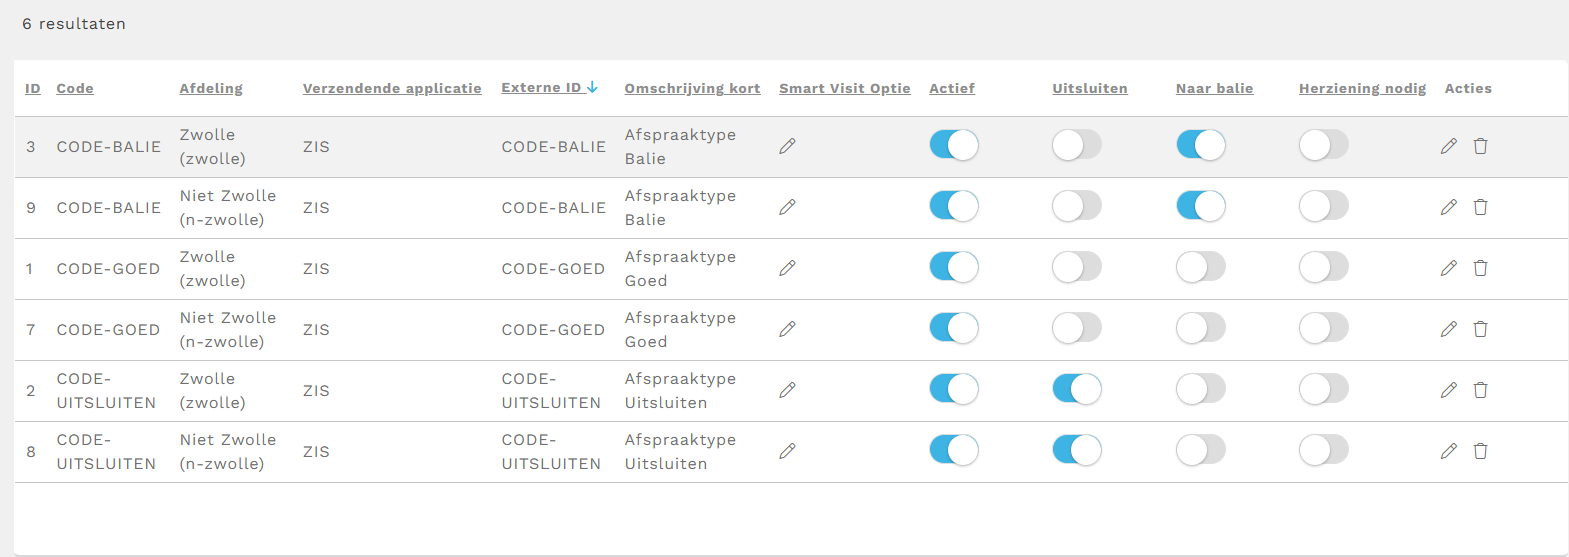Image resolution: width=1569 pixels, height=557 pixels.
Task: Disable Naar balie for row ID 9
Action: tap(1200, 206)
